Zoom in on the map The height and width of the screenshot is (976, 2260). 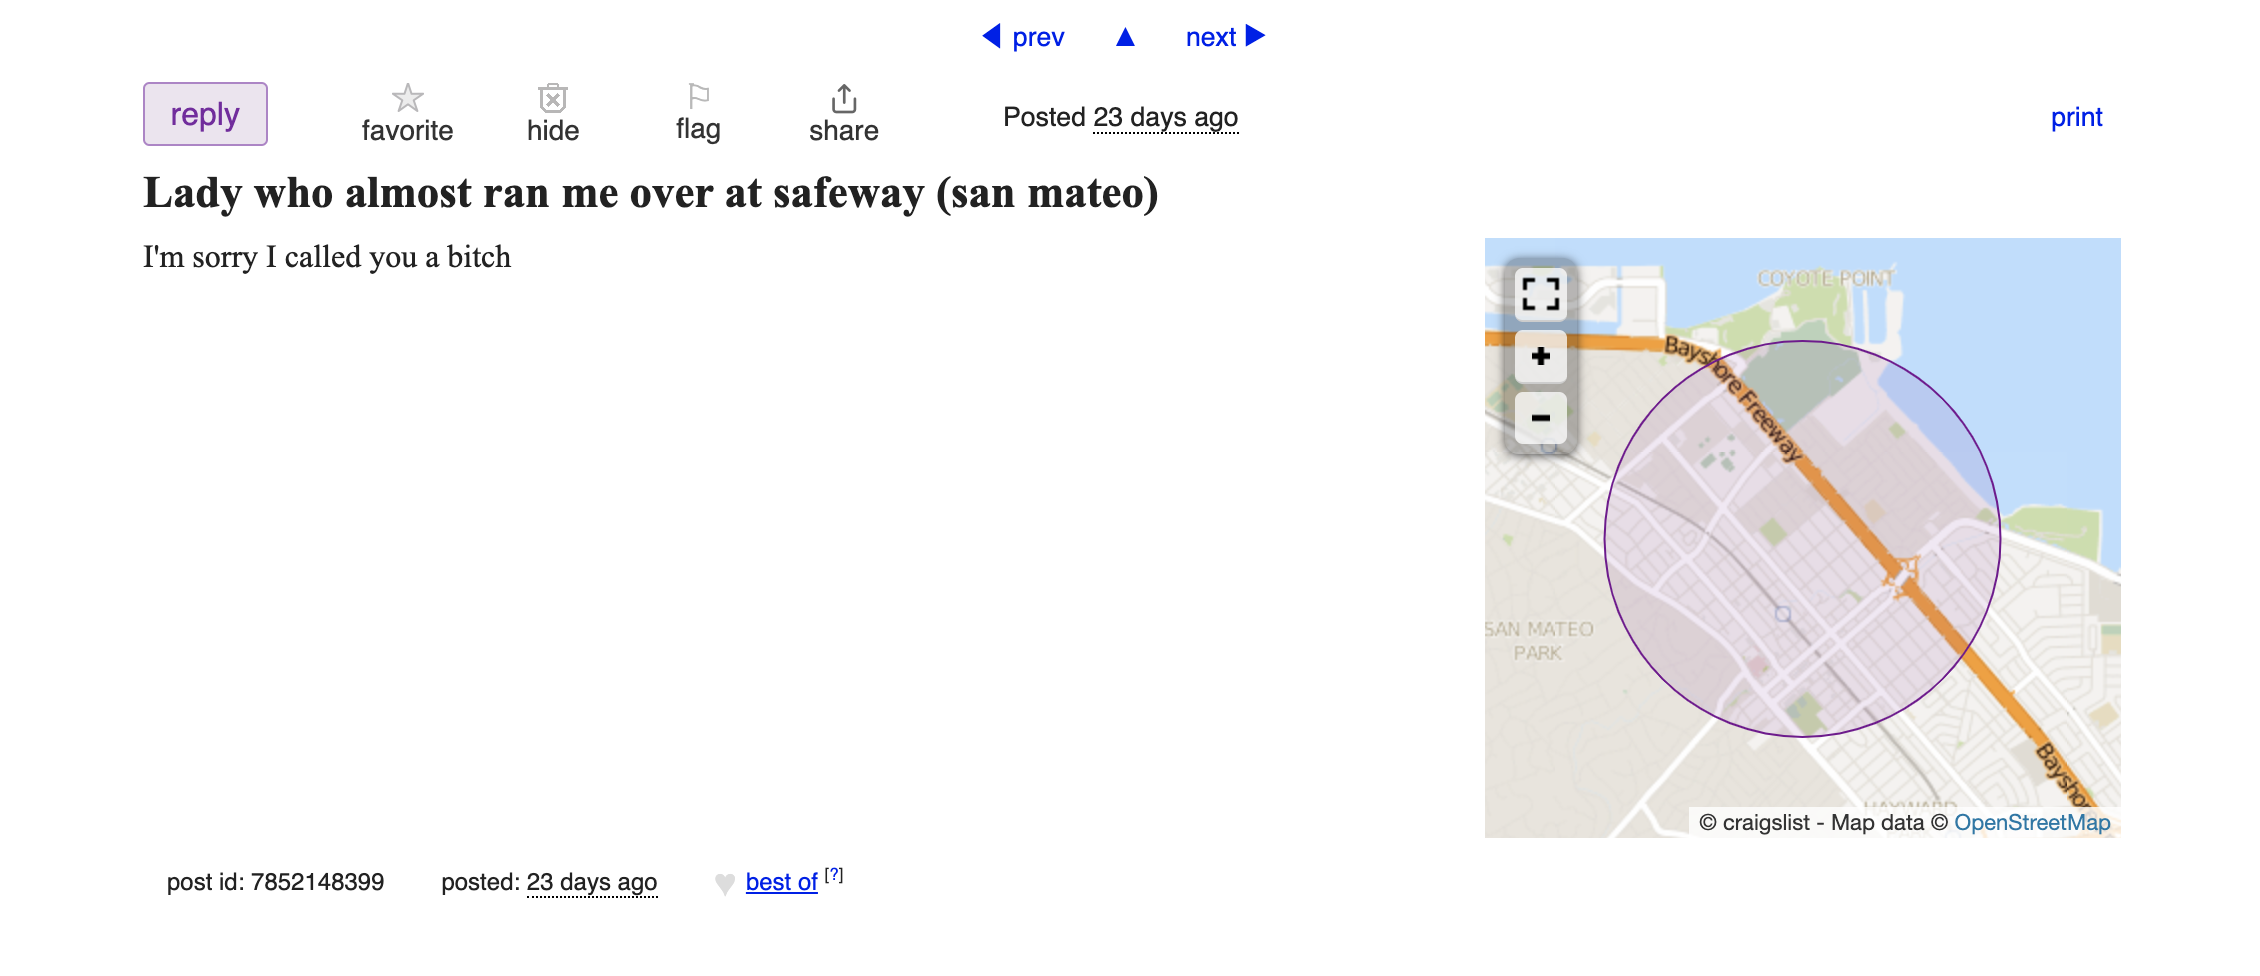click(x=1541, y=357)
